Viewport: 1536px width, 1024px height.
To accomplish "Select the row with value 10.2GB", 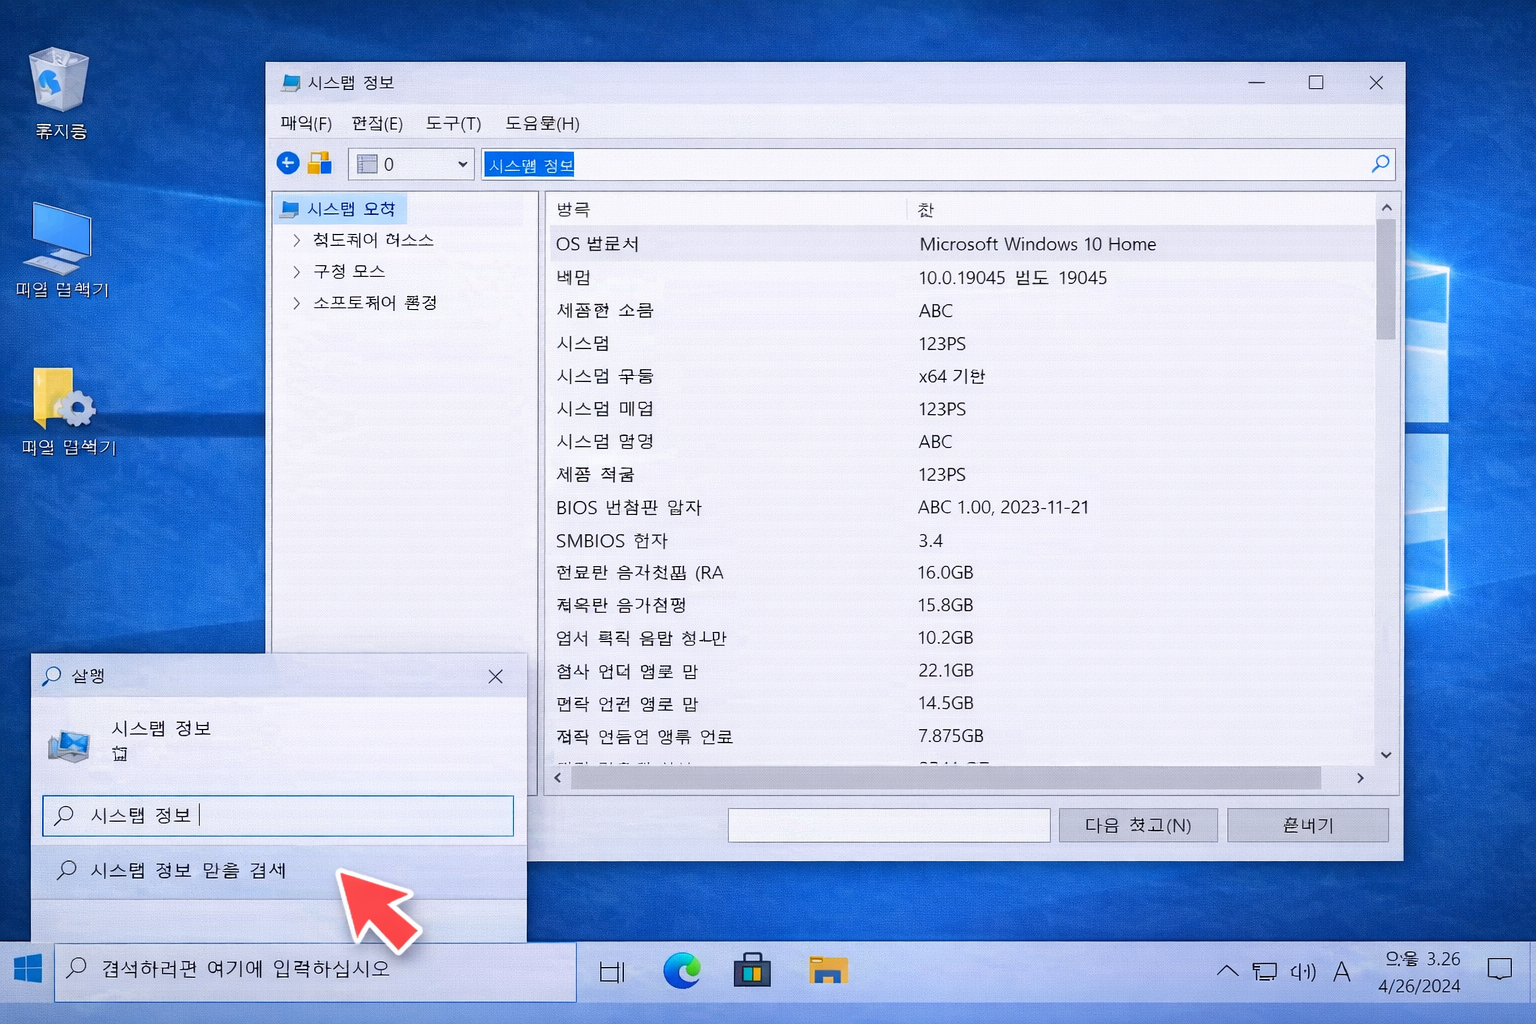I will point(962,638).
